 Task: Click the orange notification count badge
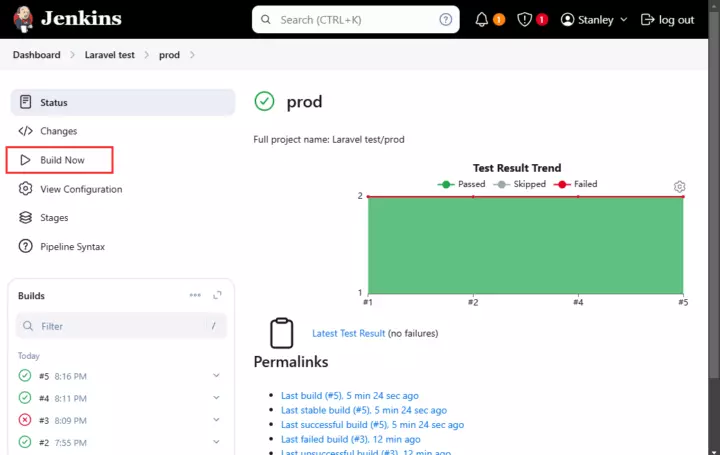pyautogui.click(x=499, y=20)
